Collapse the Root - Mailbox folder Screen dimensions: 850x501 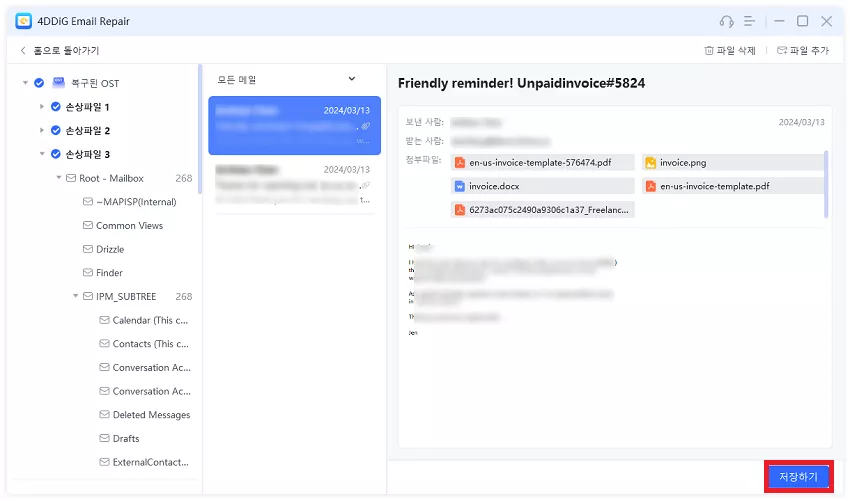click(x=59, y=178)
